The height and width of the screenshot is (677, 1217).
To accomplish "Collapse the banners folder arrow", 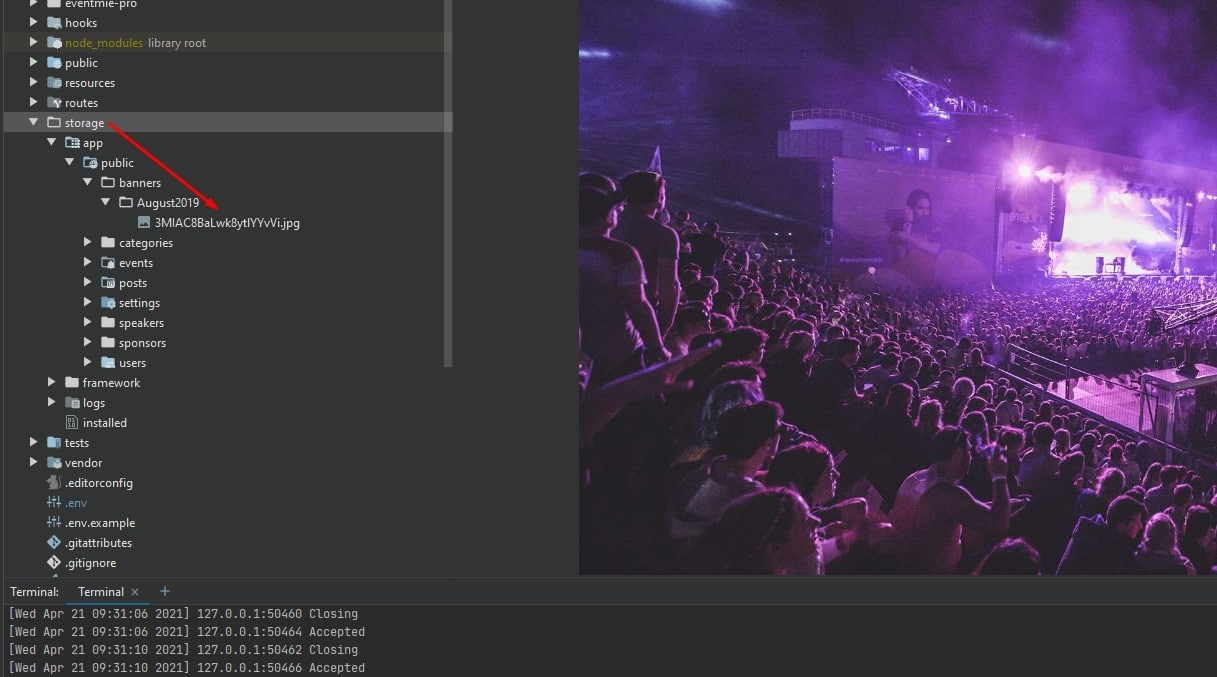I will pyautogui.click(x=88, y=183).
